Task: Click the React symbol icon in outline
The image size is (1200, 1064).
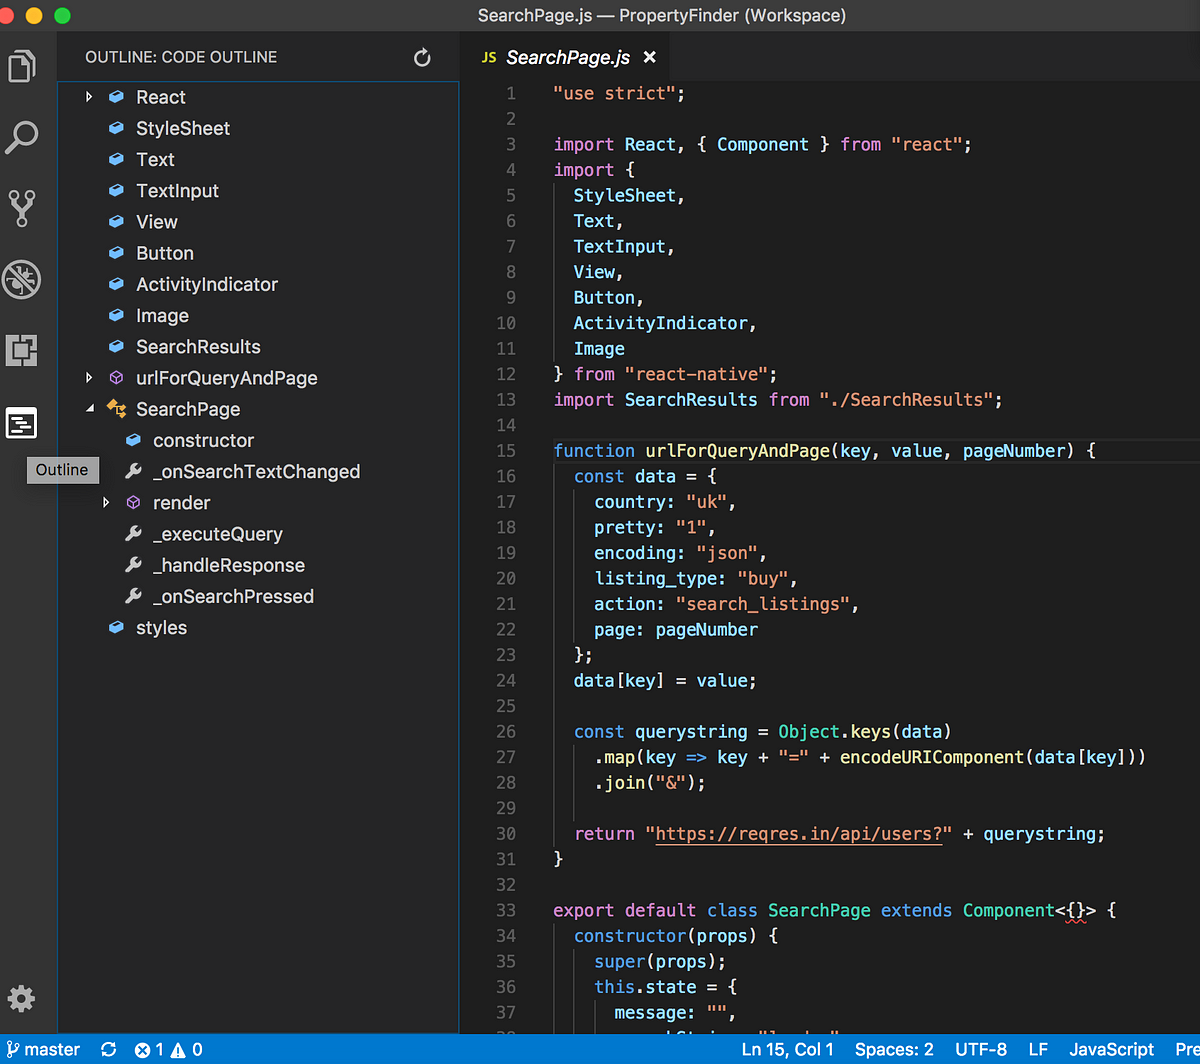Action: pyautogui.click(x=117, y=97)
